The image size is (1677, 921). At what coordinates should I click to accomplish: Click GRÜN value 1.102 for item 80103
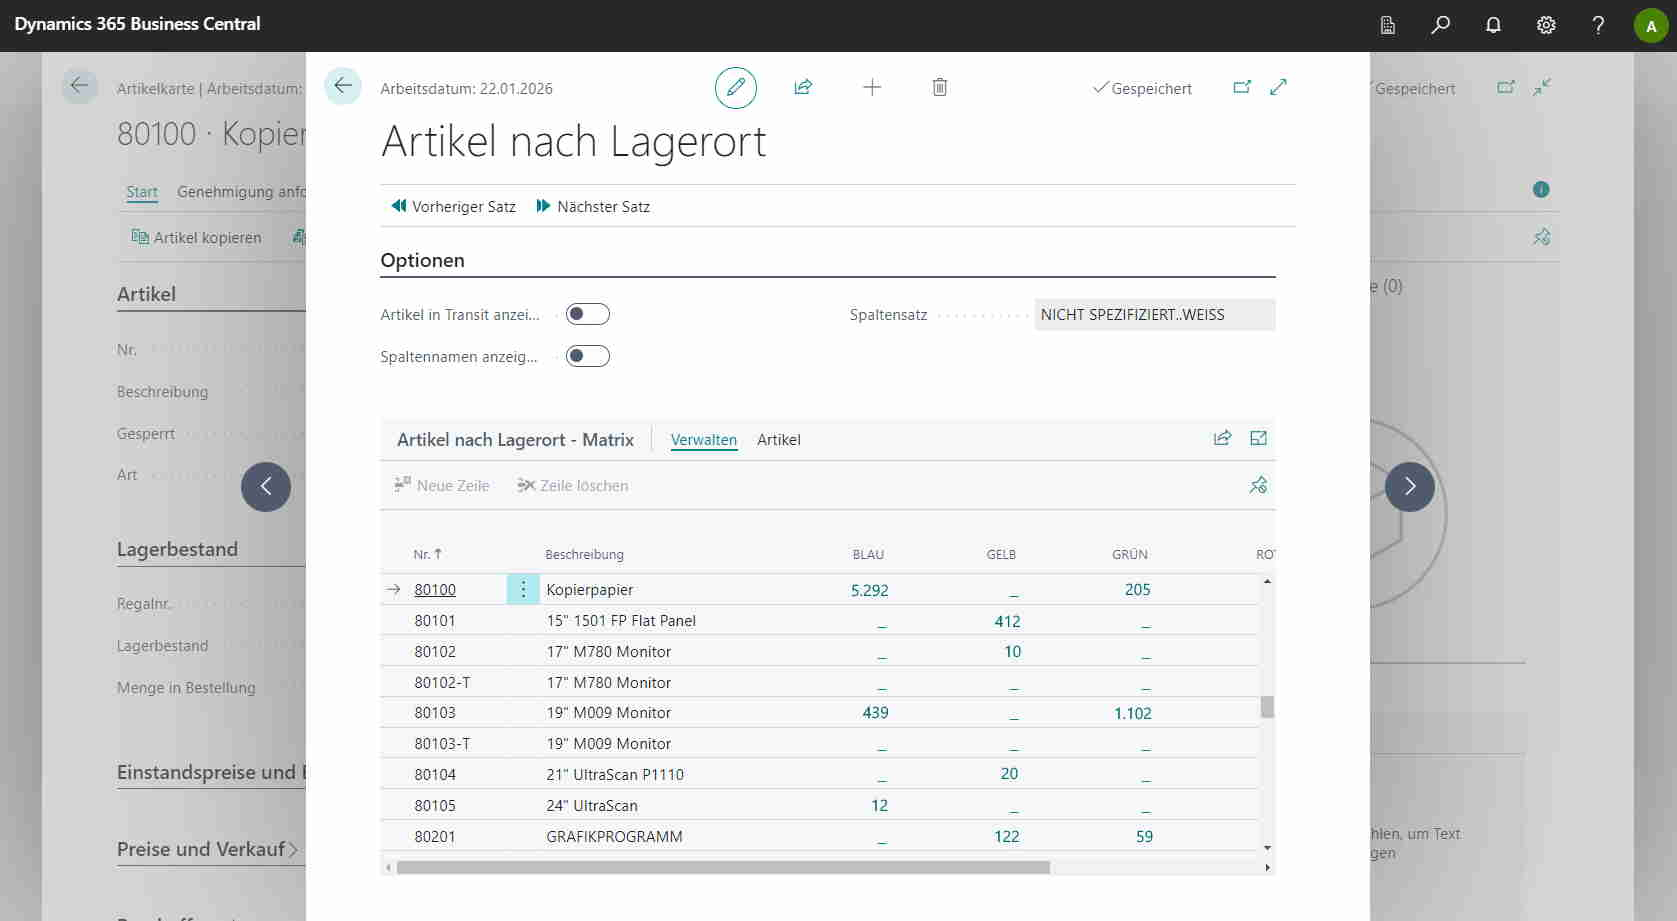coord(1133,714)
